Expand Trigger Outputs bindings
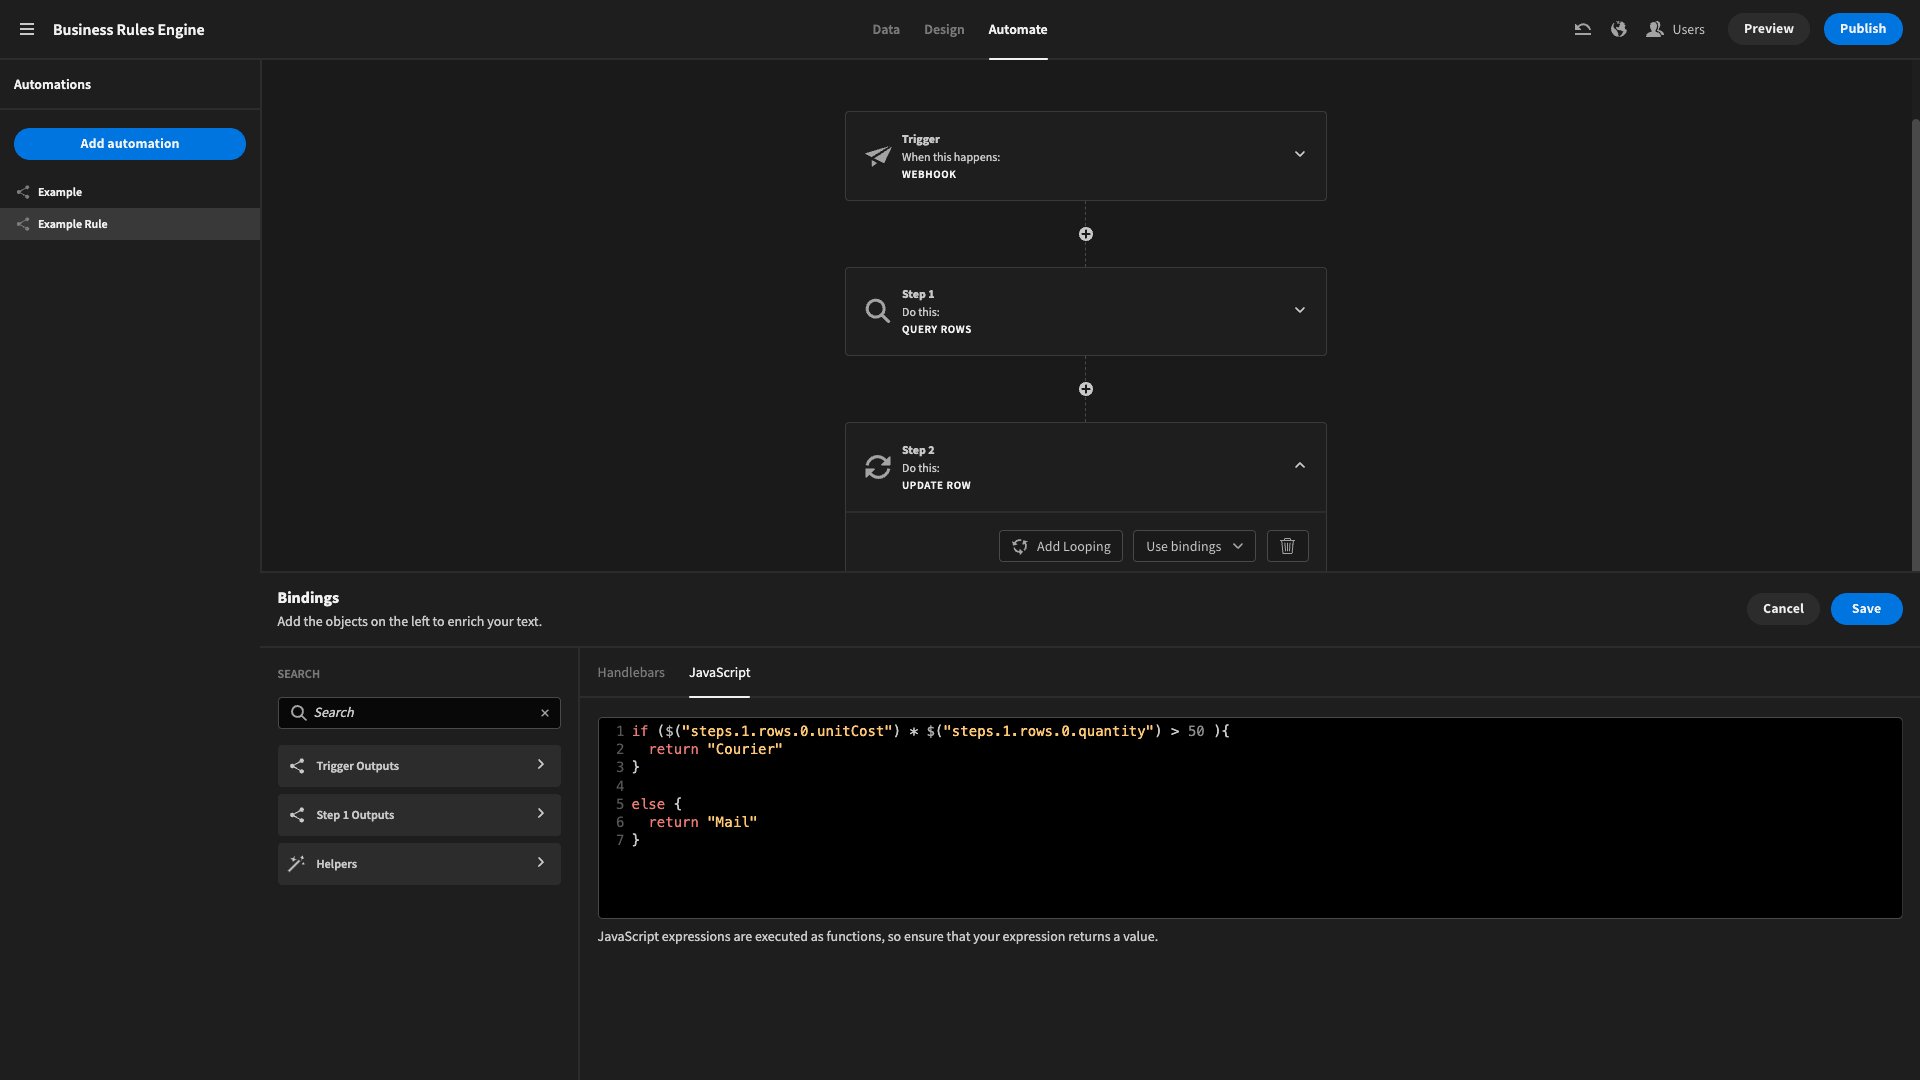This screenshot has height=1080, width=1920. coord(419,766)
